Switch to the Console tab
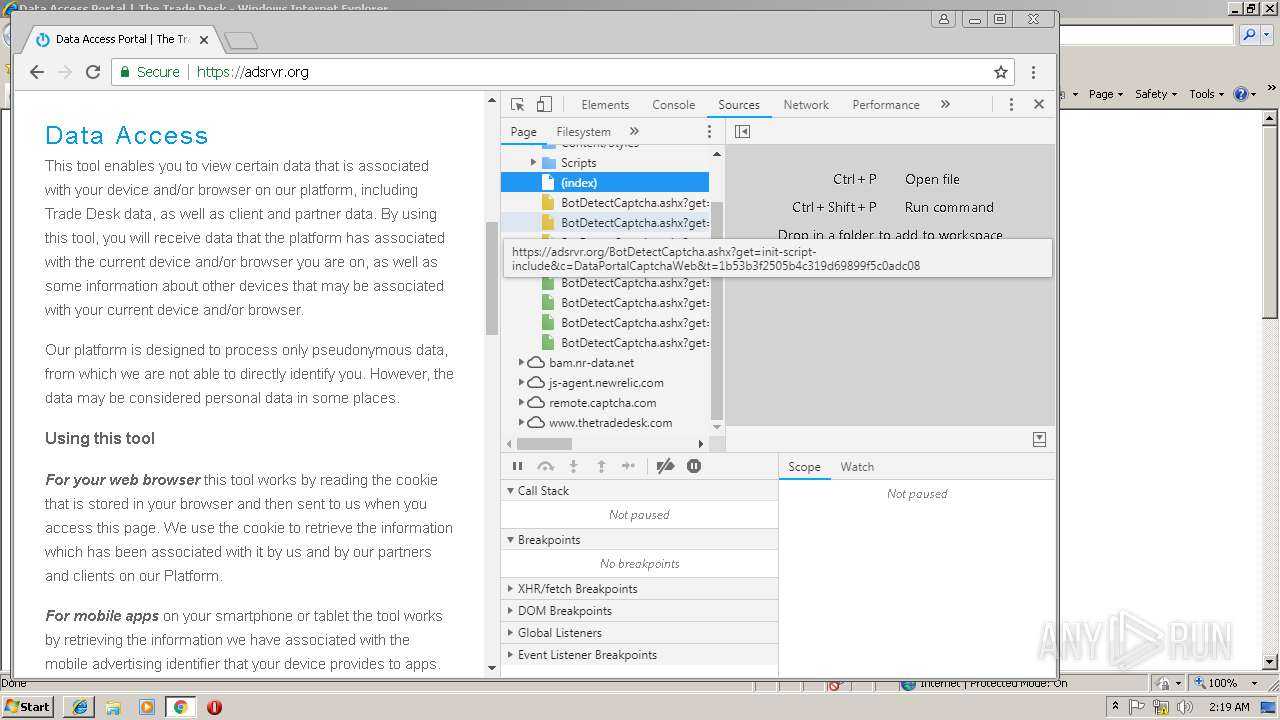The width and height of the screenshot is (1280, 720). point(674,104)
